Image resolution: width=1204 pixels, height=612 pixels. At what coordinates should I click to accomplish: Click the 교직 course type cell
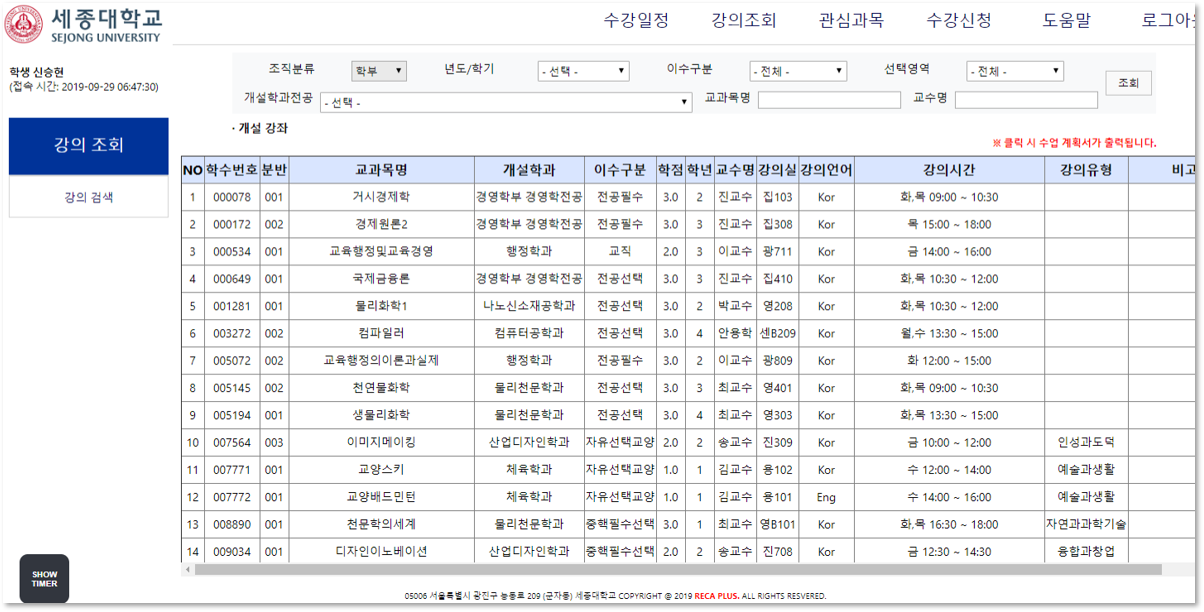coord(620,251)
